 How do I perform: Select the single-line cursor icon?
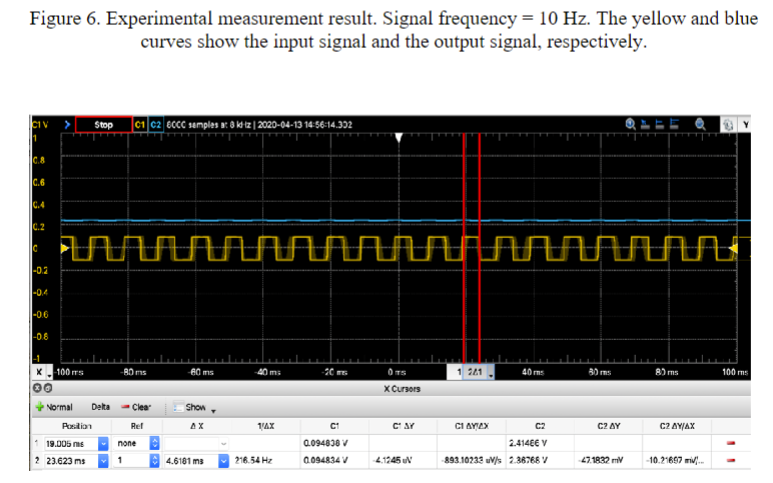pos(660,124)
